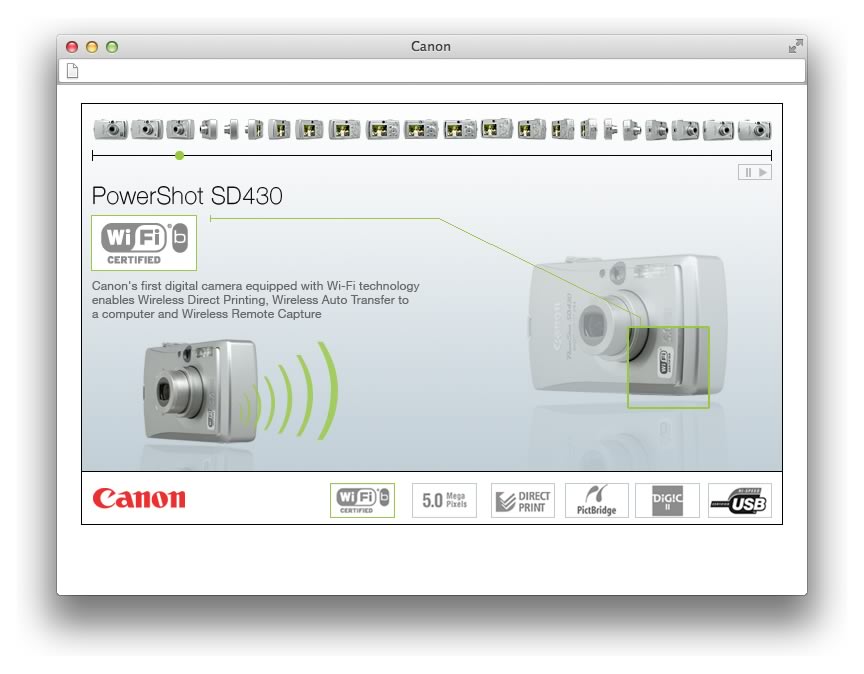Pause the camera rotation animation
Screen dimensions: 864x674
pos(748,172)
